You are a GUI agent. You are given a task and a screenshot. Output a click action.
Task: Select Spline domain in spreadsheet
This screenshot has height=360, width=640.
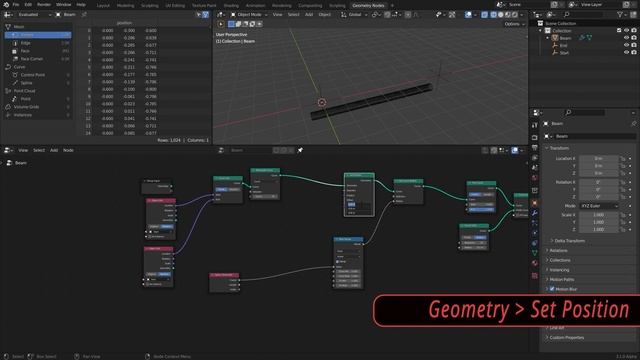(x=26, y=83)
